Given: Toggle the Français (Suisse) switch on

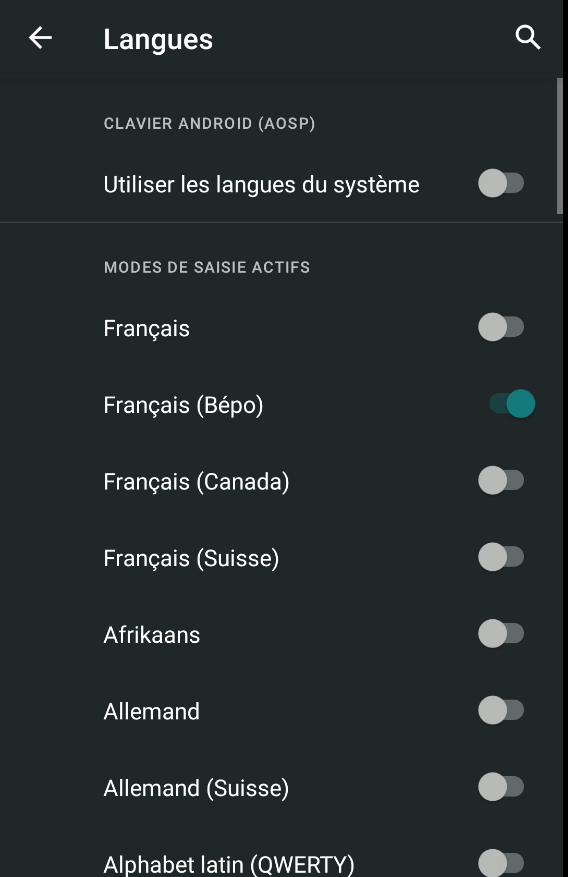Looking at the screenshot, I should [501, 557].
